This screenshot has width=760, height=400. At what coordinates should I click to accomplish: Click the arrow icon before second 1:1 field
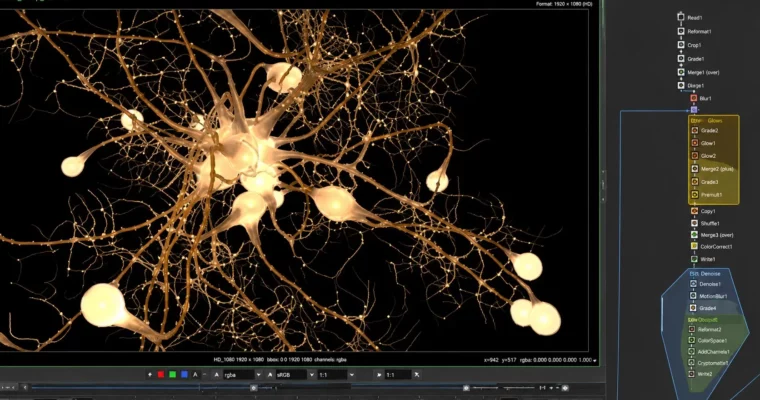379,375
